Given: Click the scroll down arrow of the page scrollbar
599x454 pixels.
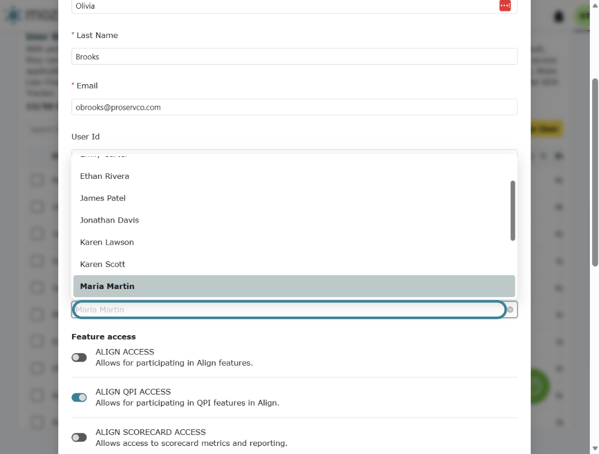Looking at the screenshot, I should (595, 448).
